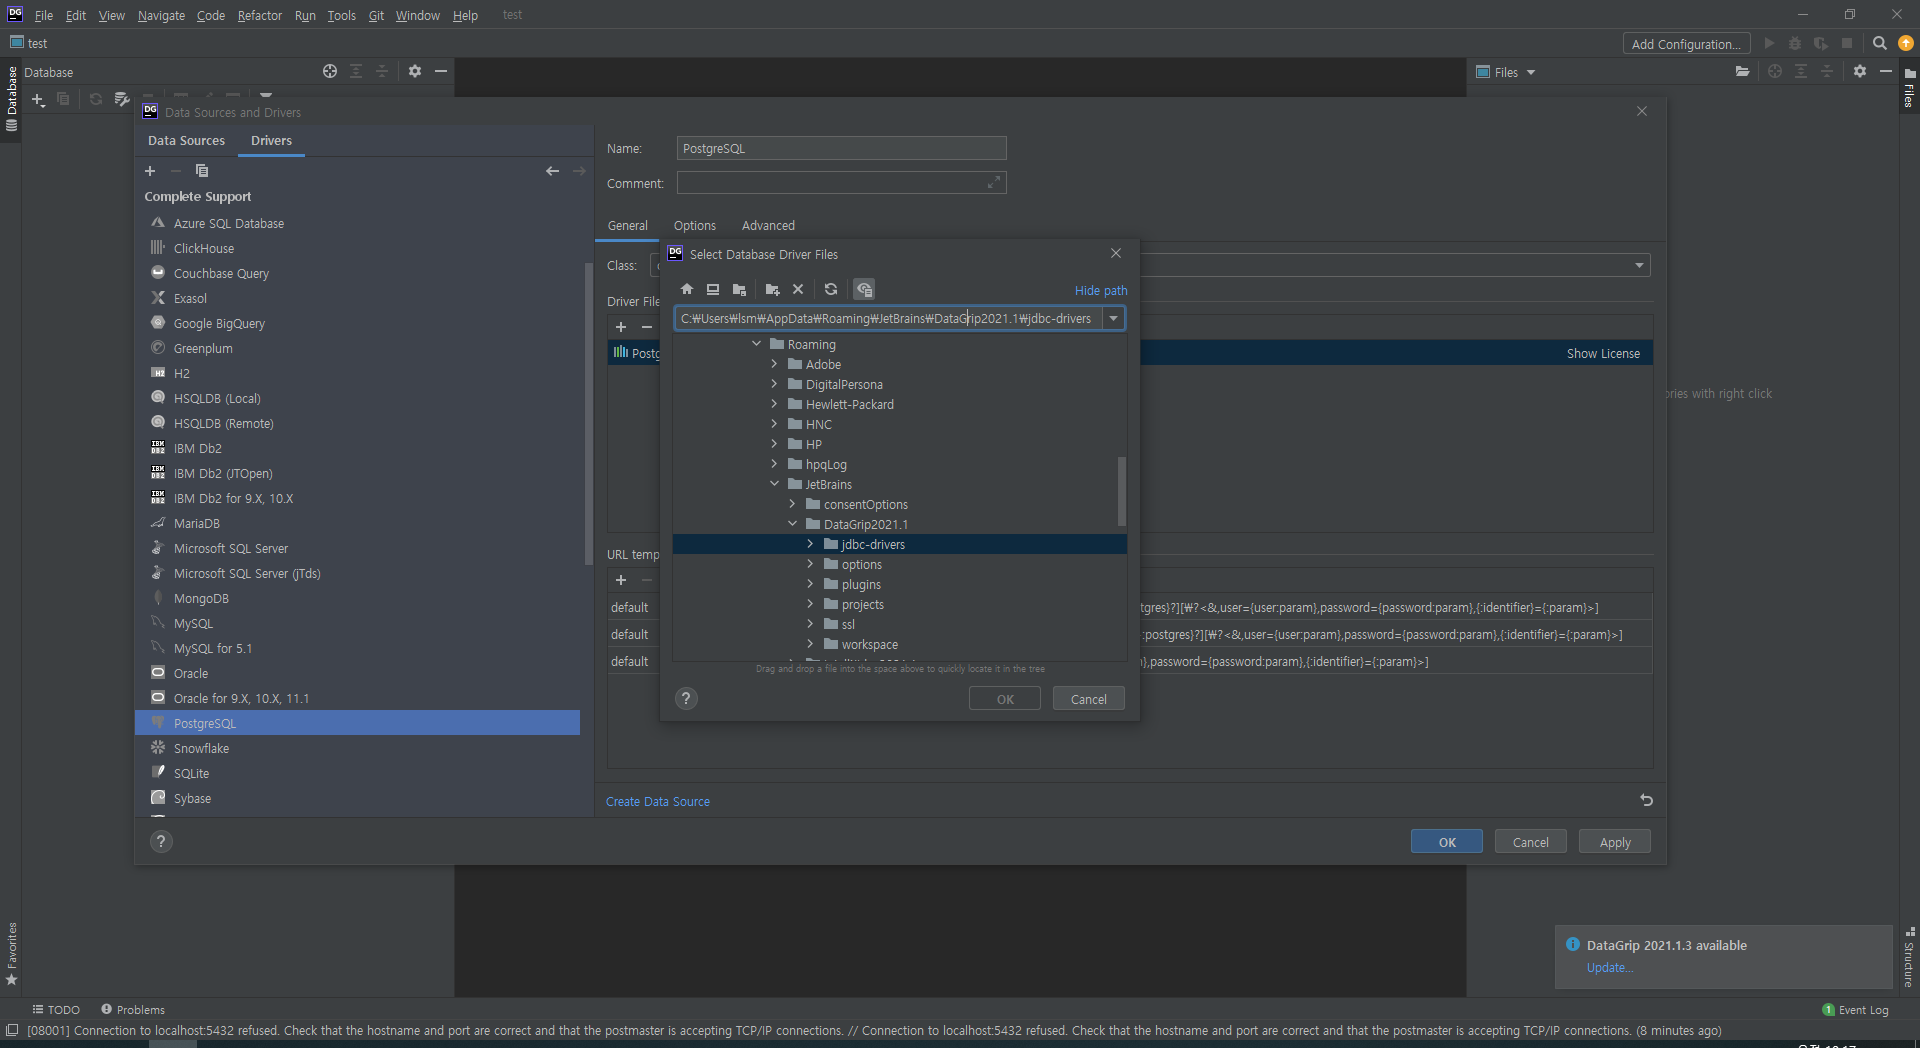The width and height of the screenshot is (1920, 1048).
Task: Add a new driver with plus icon
Action: (x=150, y=171)
